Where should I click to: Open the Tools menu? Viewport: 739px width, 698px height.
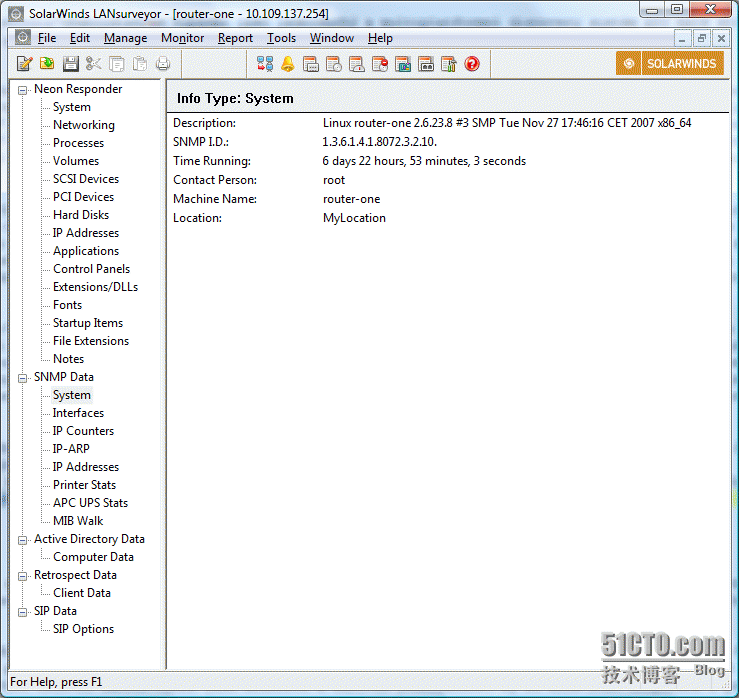(281, 38)
